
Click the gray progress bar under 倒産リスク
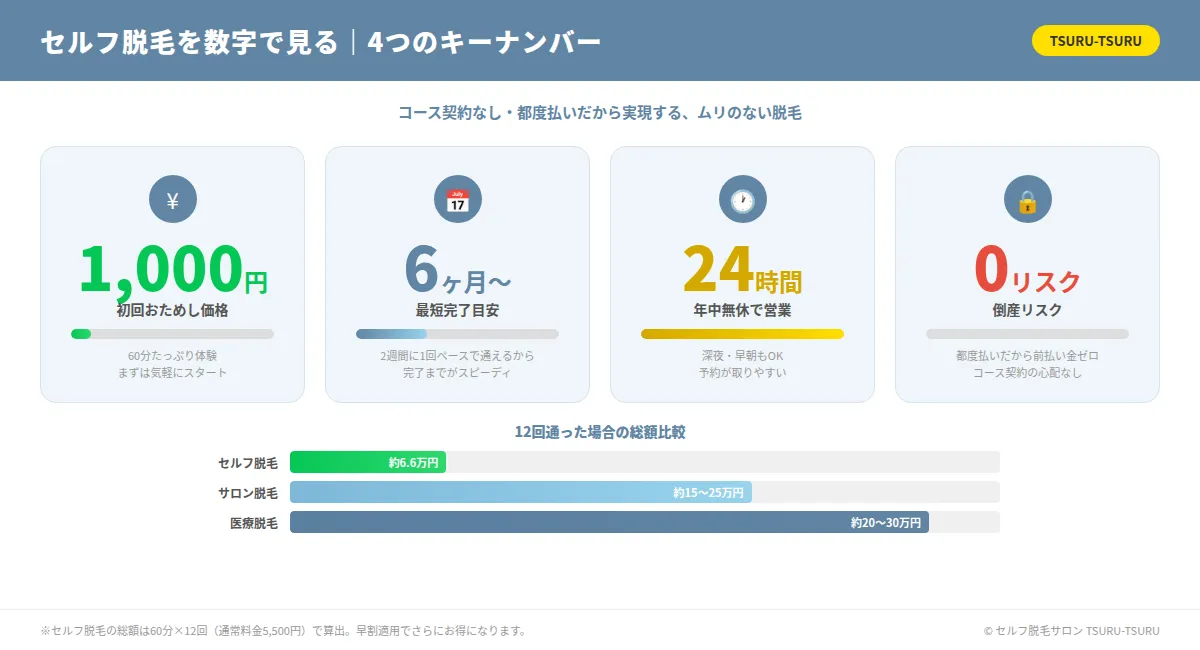tap(1027, 334)
